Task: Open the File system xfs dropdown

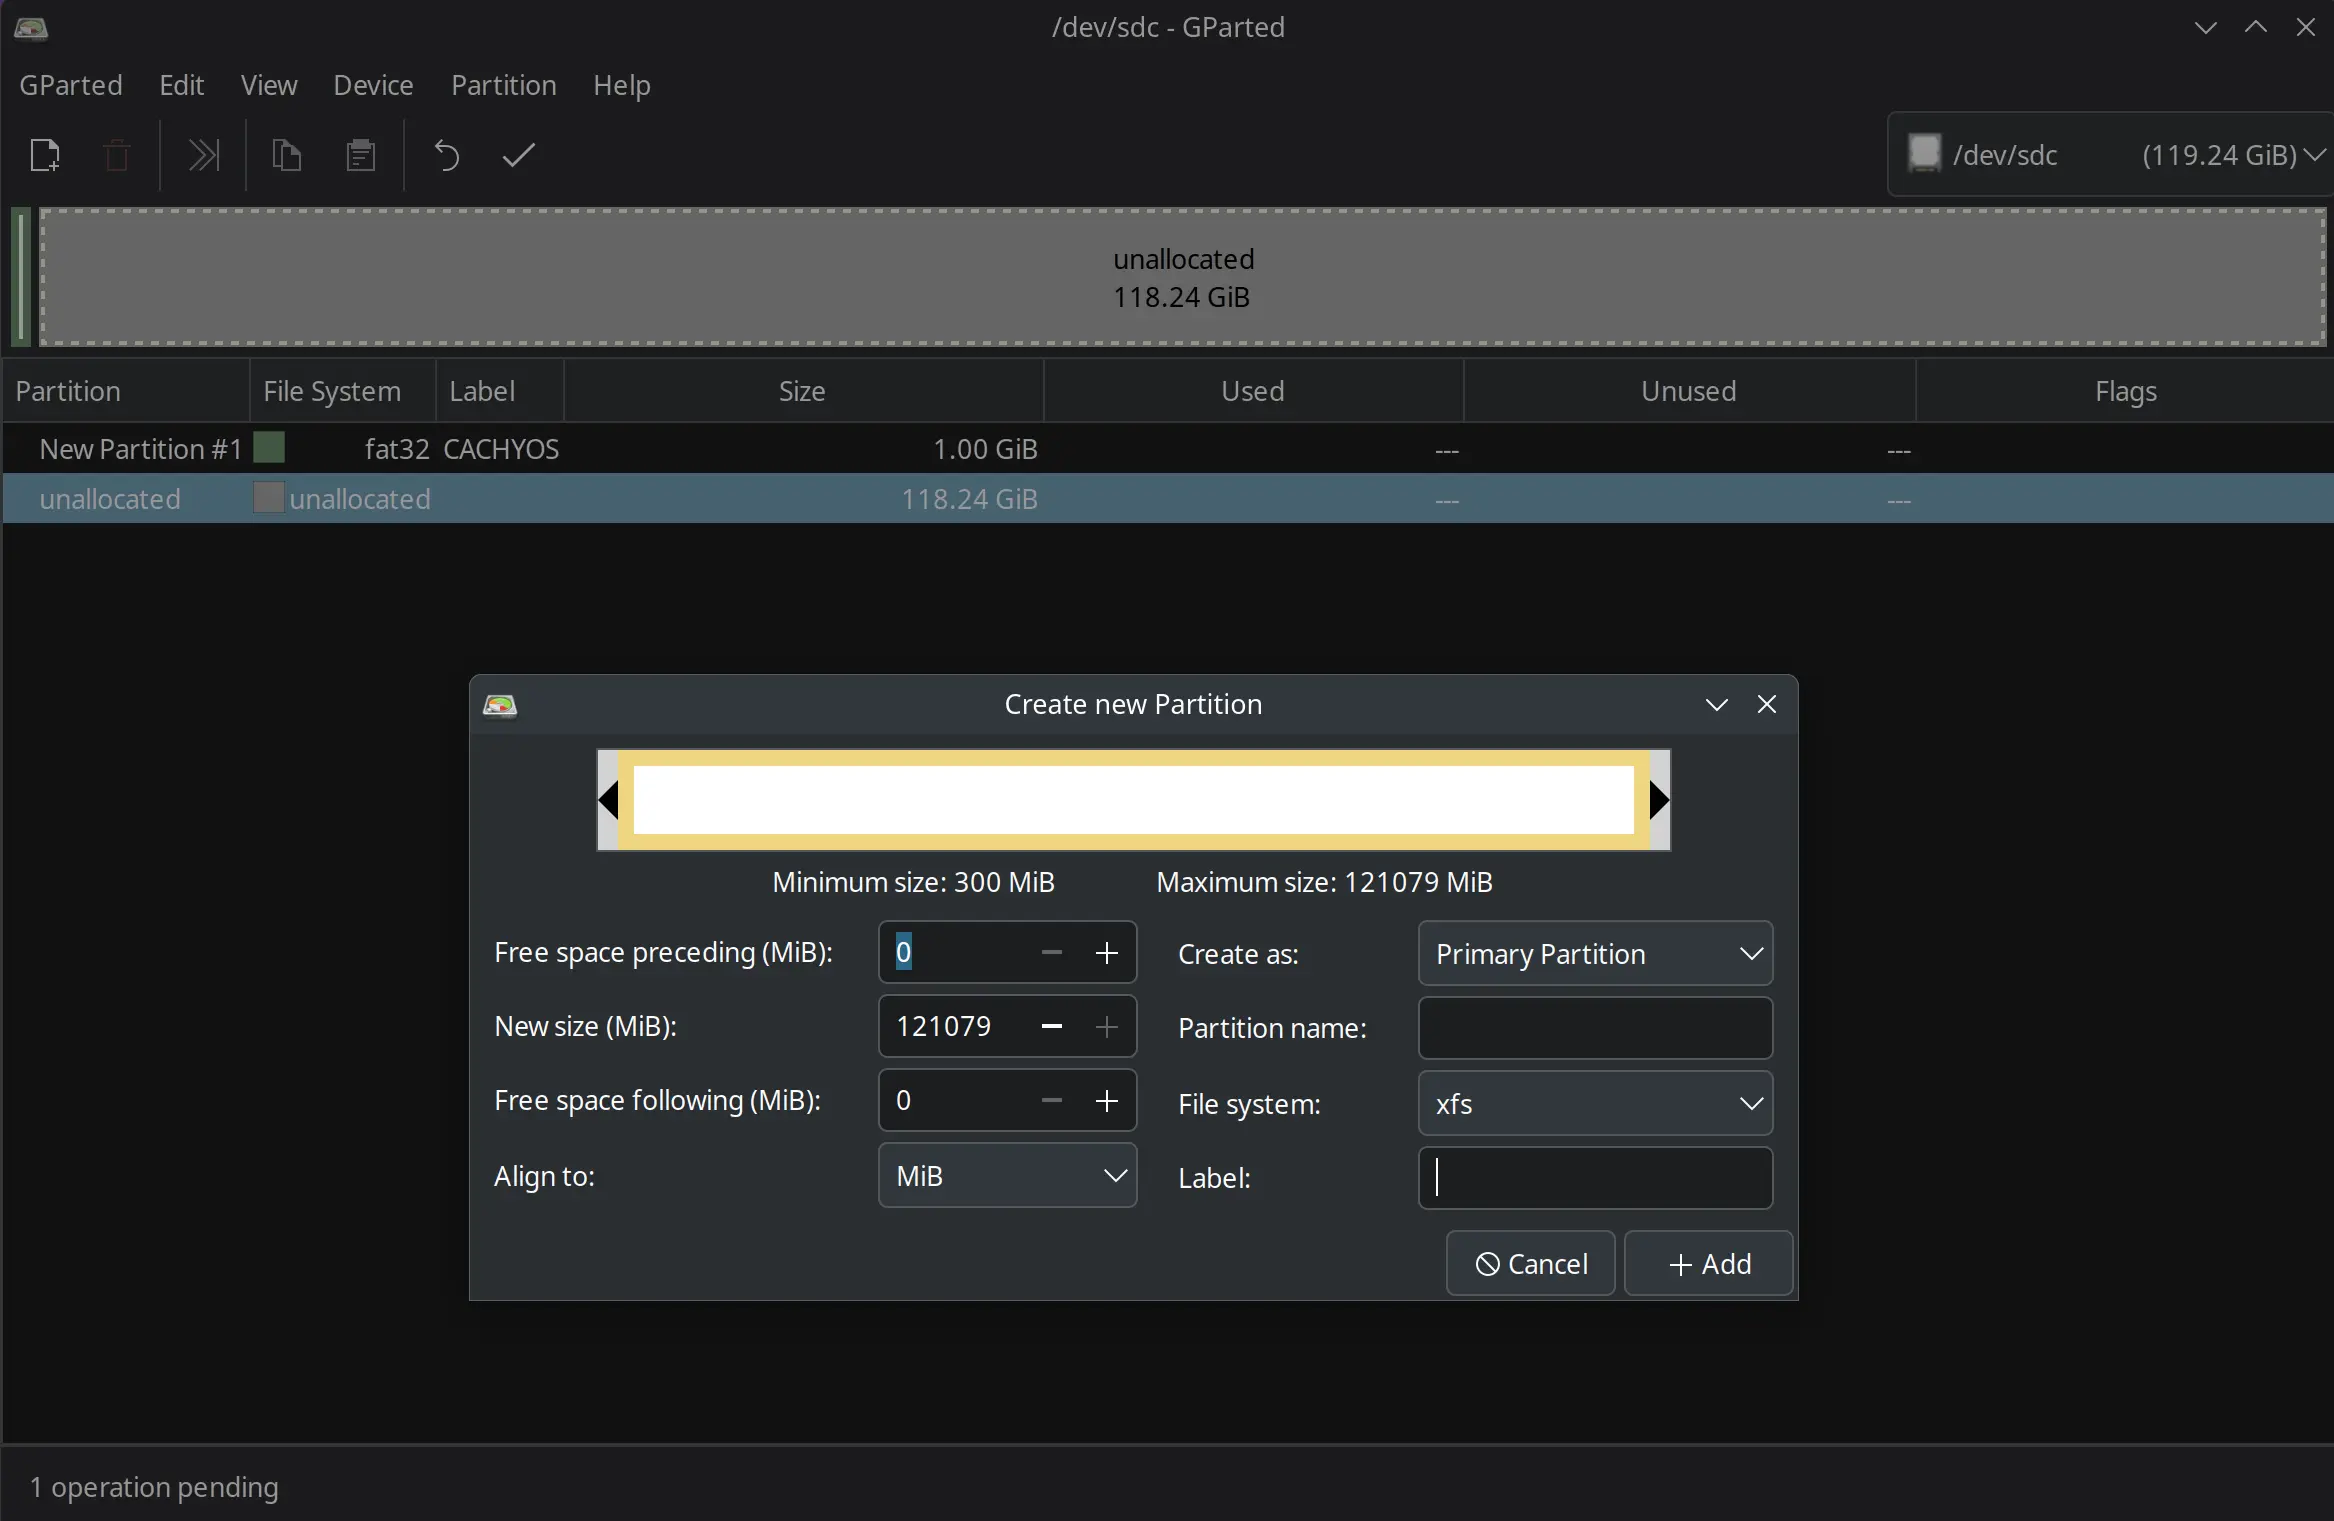Action: coord(1595,1104)
